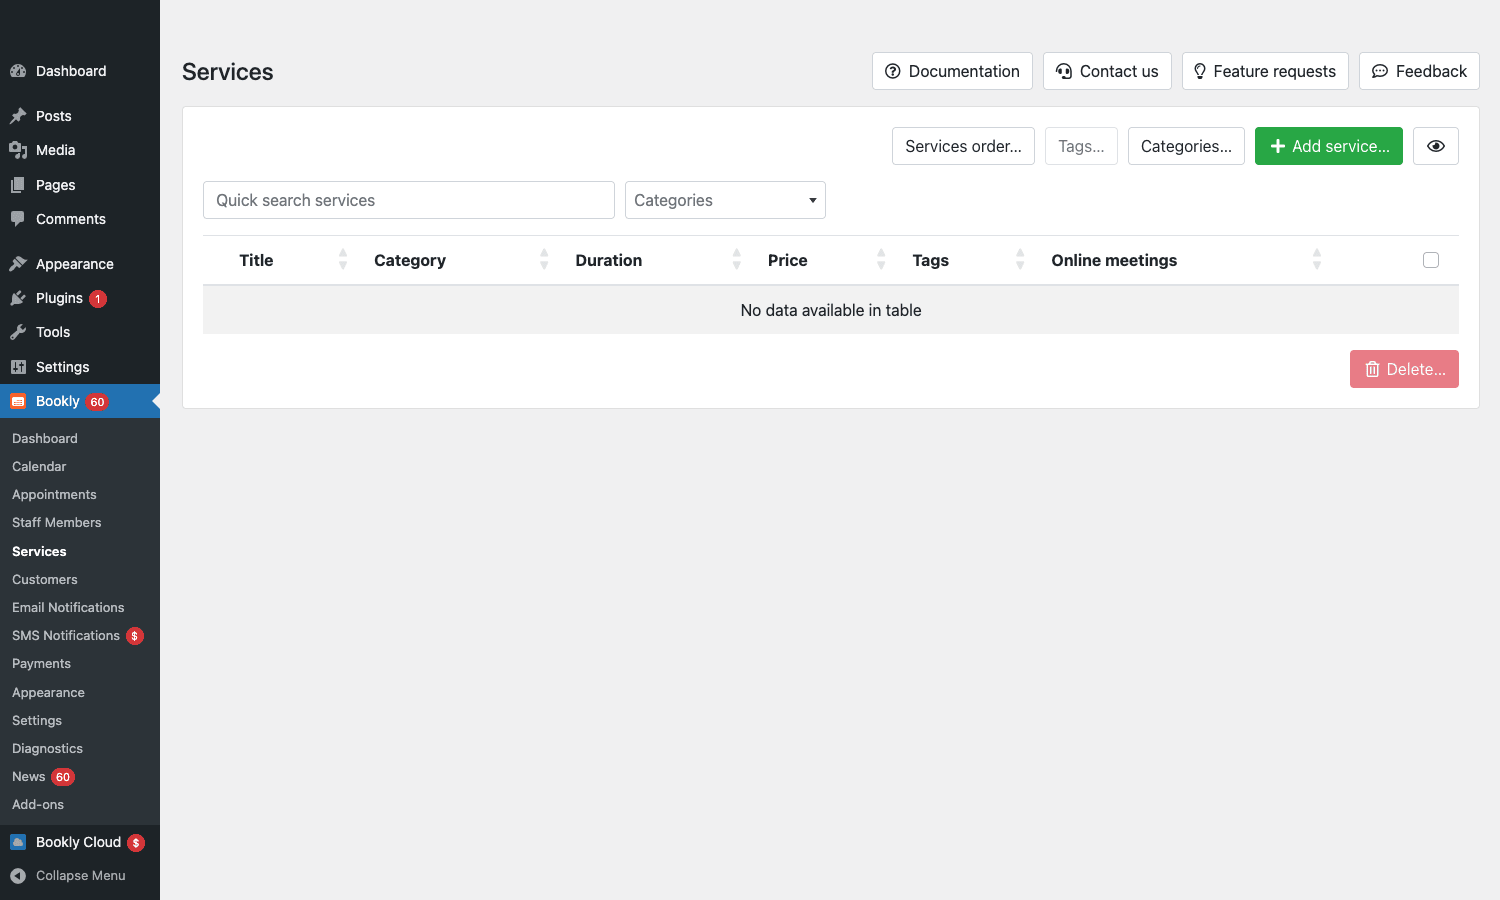Click the Feedback button
Screen dimensions: 1500x900
pyautogui.click(x=1419, y=71)
